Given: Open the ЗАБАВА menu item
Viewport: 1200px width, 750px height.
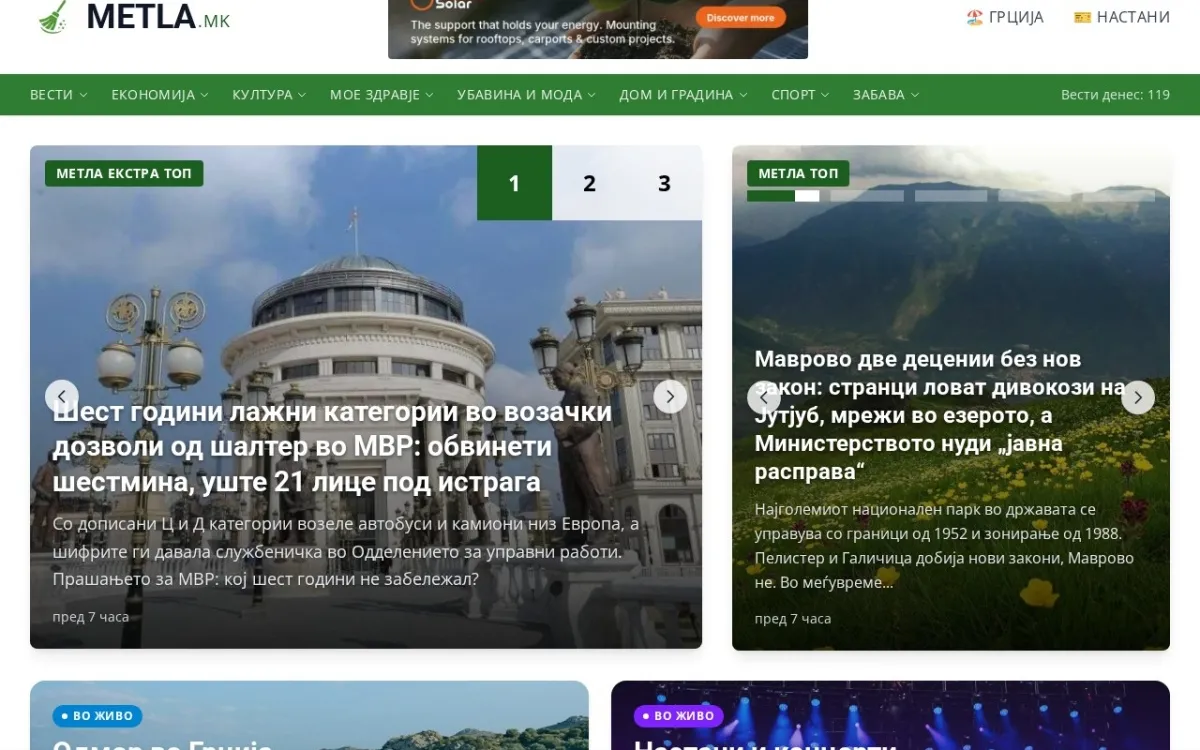Looking at the screenshot, I should point(886,95).
